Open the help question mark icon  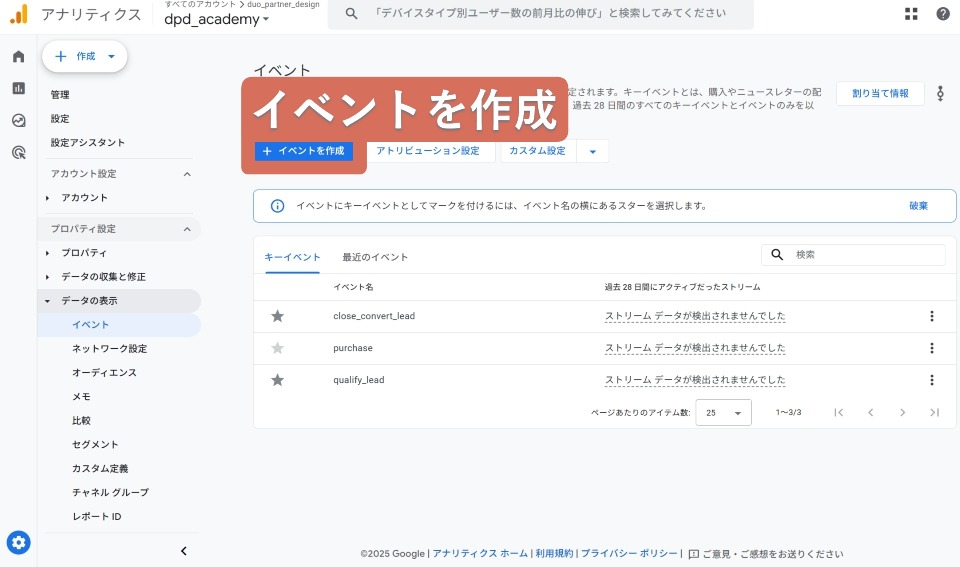pos(943,14)
